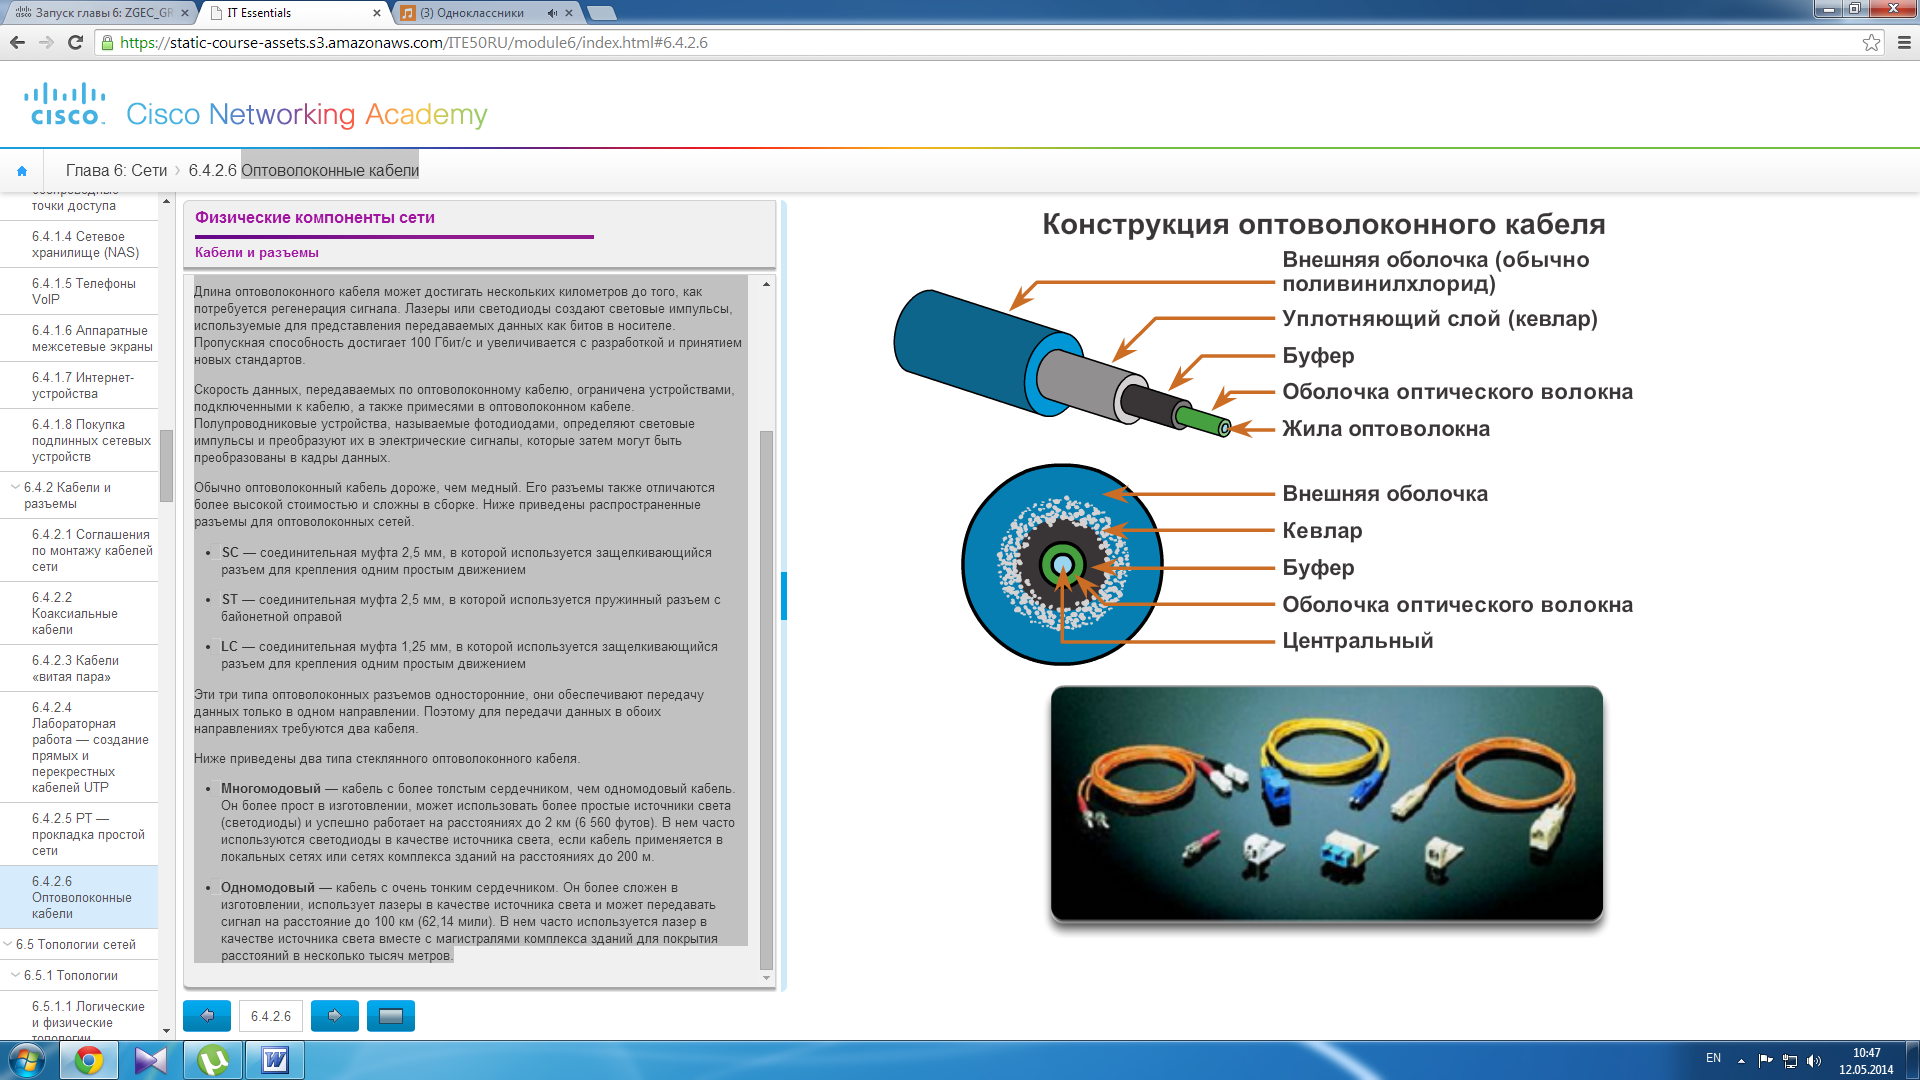Screen dimensions: 1920x1080
Task: Open 6.4.2.1 Соглашения по монтажу кабелей
Action: [x=92, y=550]
